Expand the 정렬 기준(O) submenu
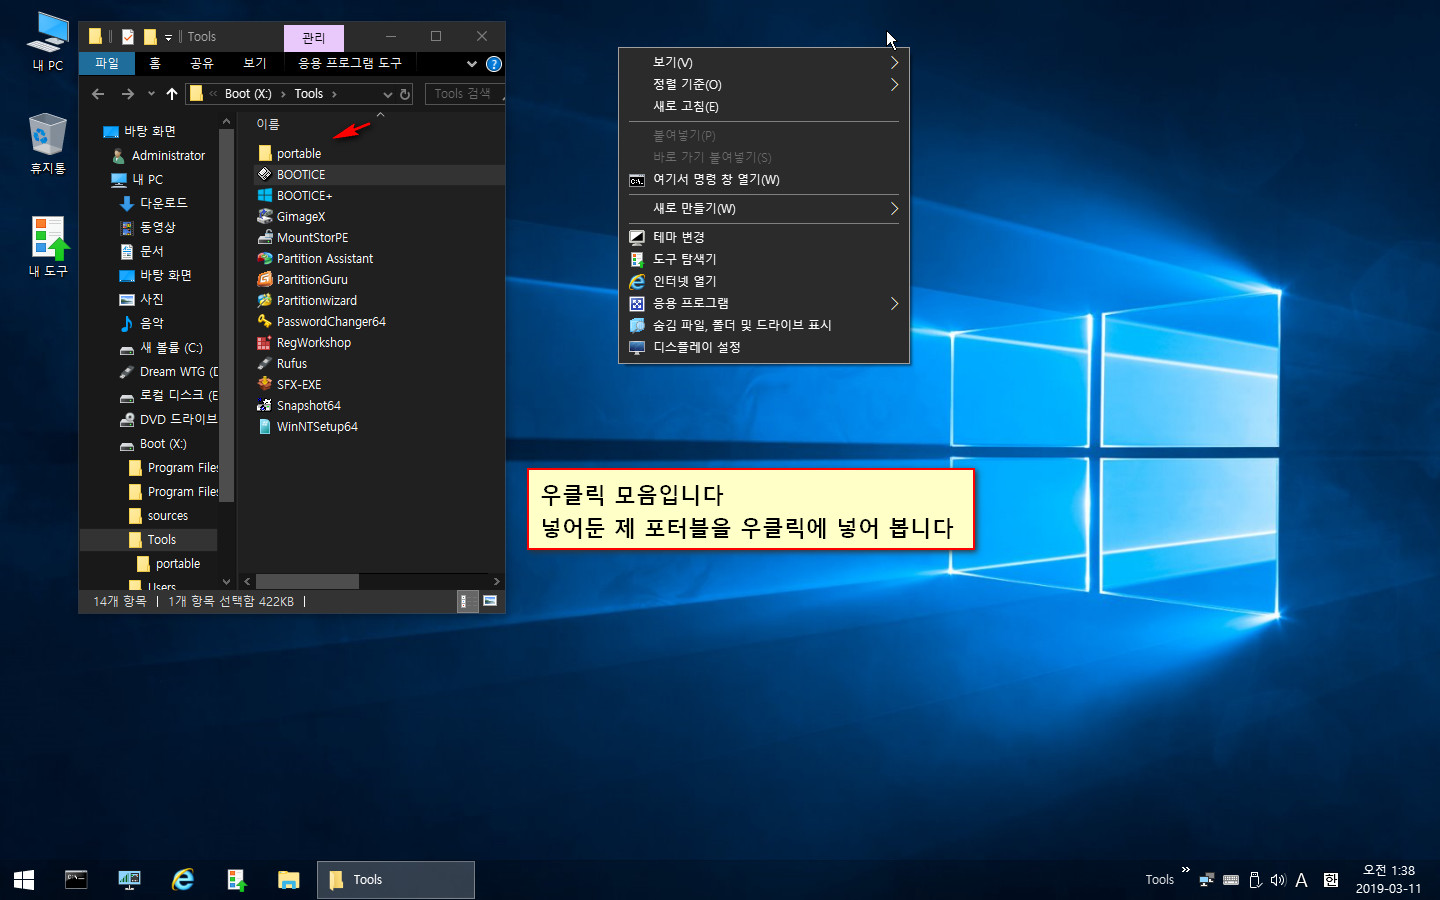Screen dimensions: 1440x900 [764, 84]
